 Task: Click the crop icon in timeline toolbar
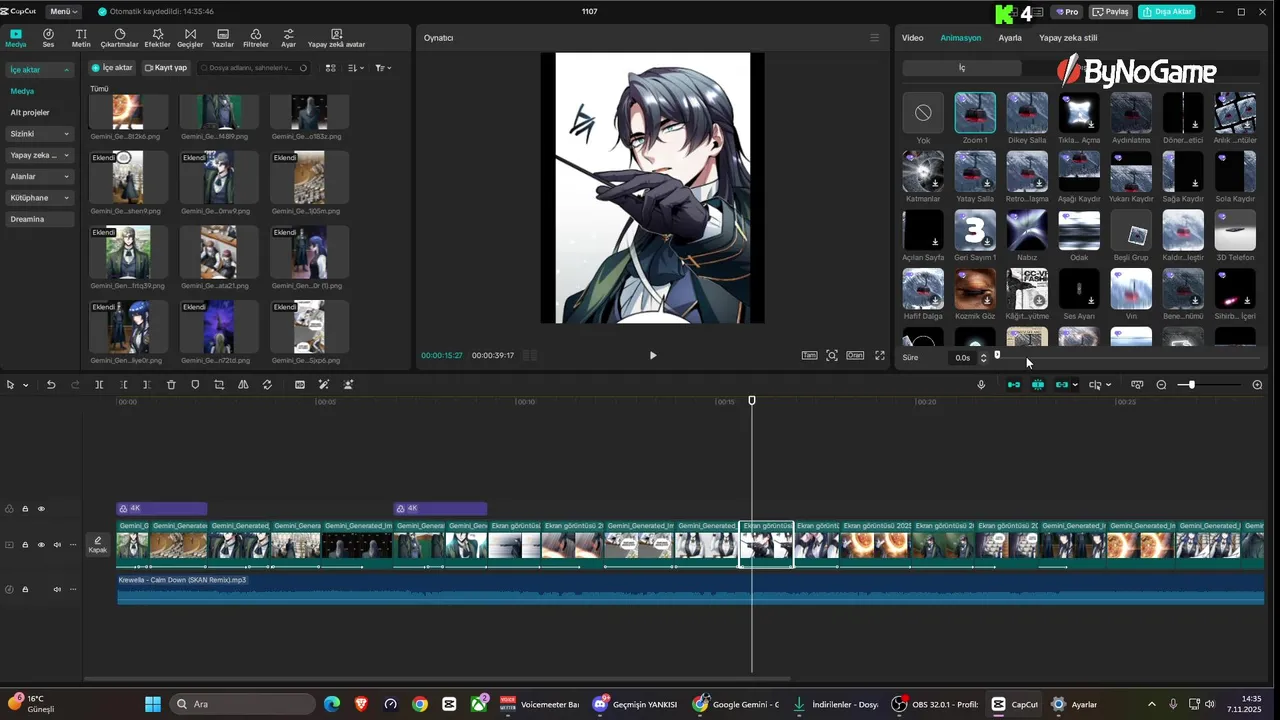[219, 385]
